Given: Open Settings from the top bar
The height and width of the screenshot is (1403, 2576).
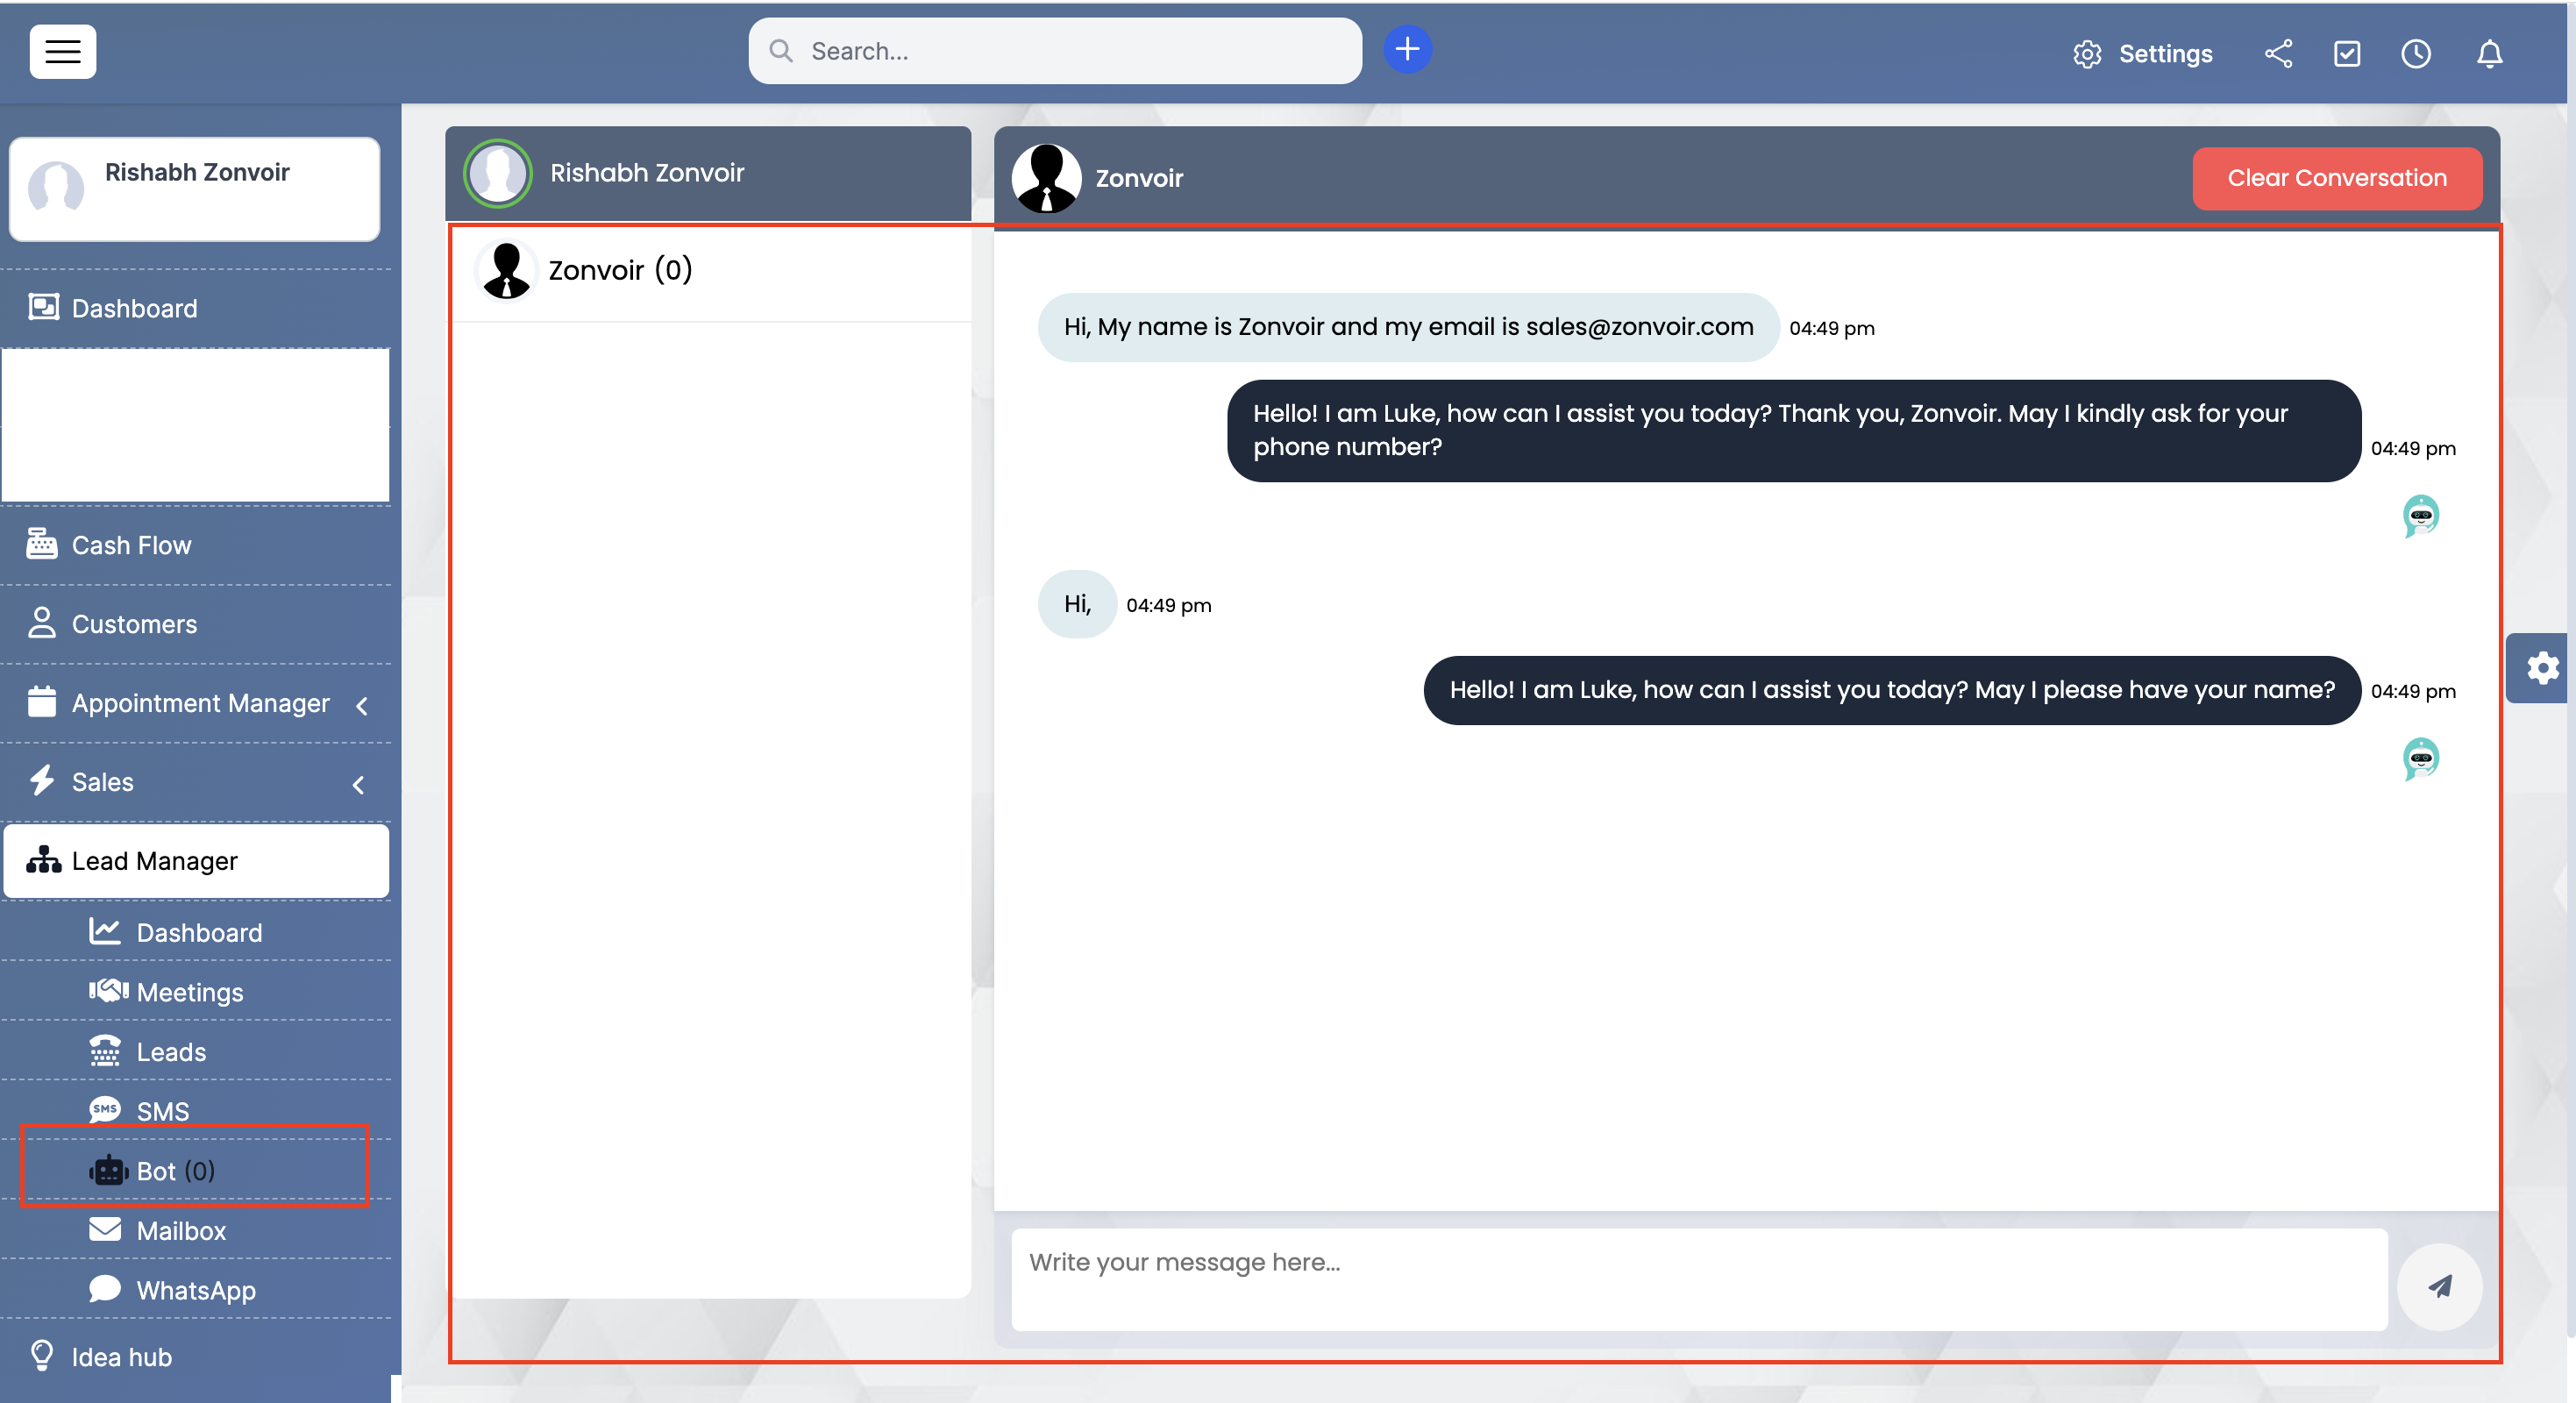Looking at the screenshot, I should click(x=2141, y=54).
